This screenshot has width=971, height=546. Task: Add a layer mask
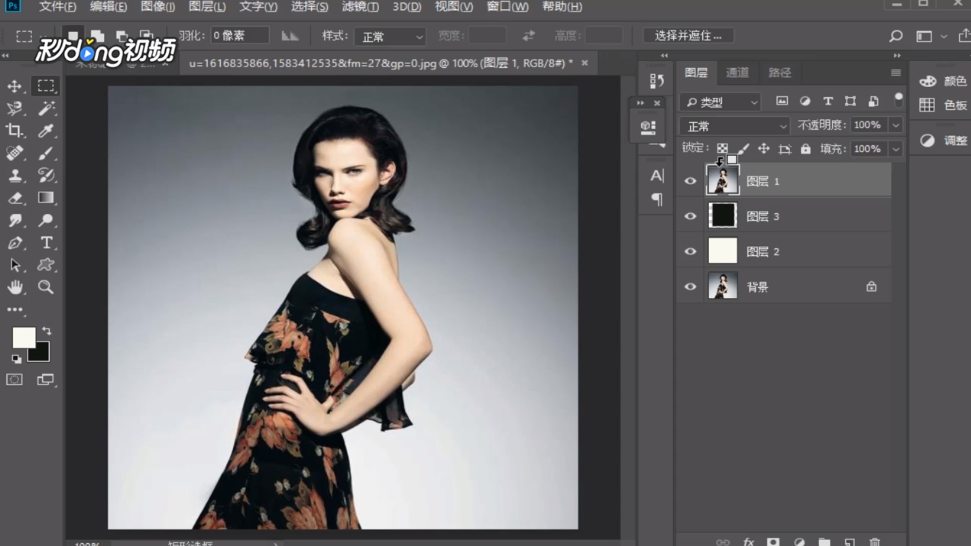[x=773, y=542]
